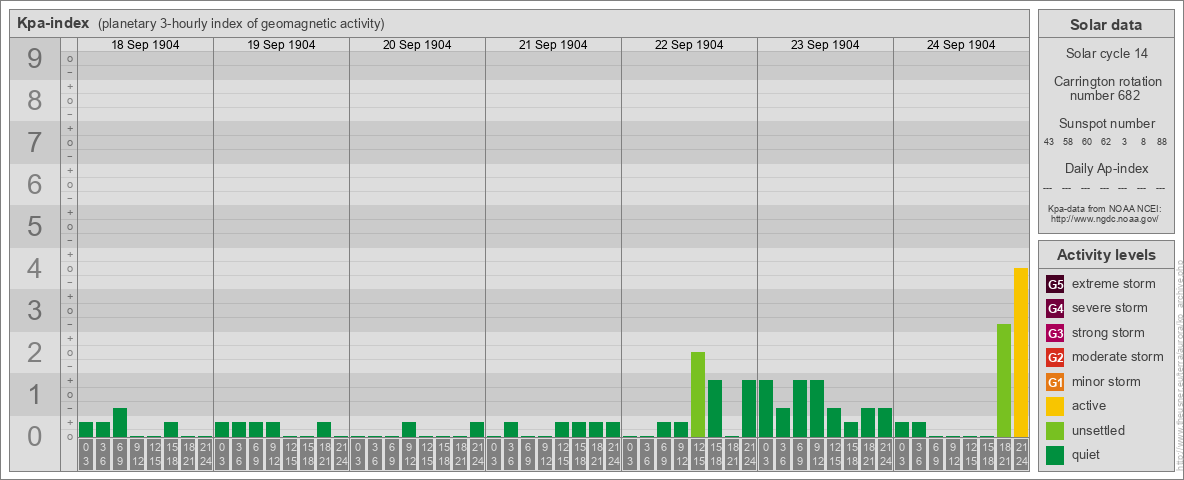Click sunspot value 58

point(1068,141)
